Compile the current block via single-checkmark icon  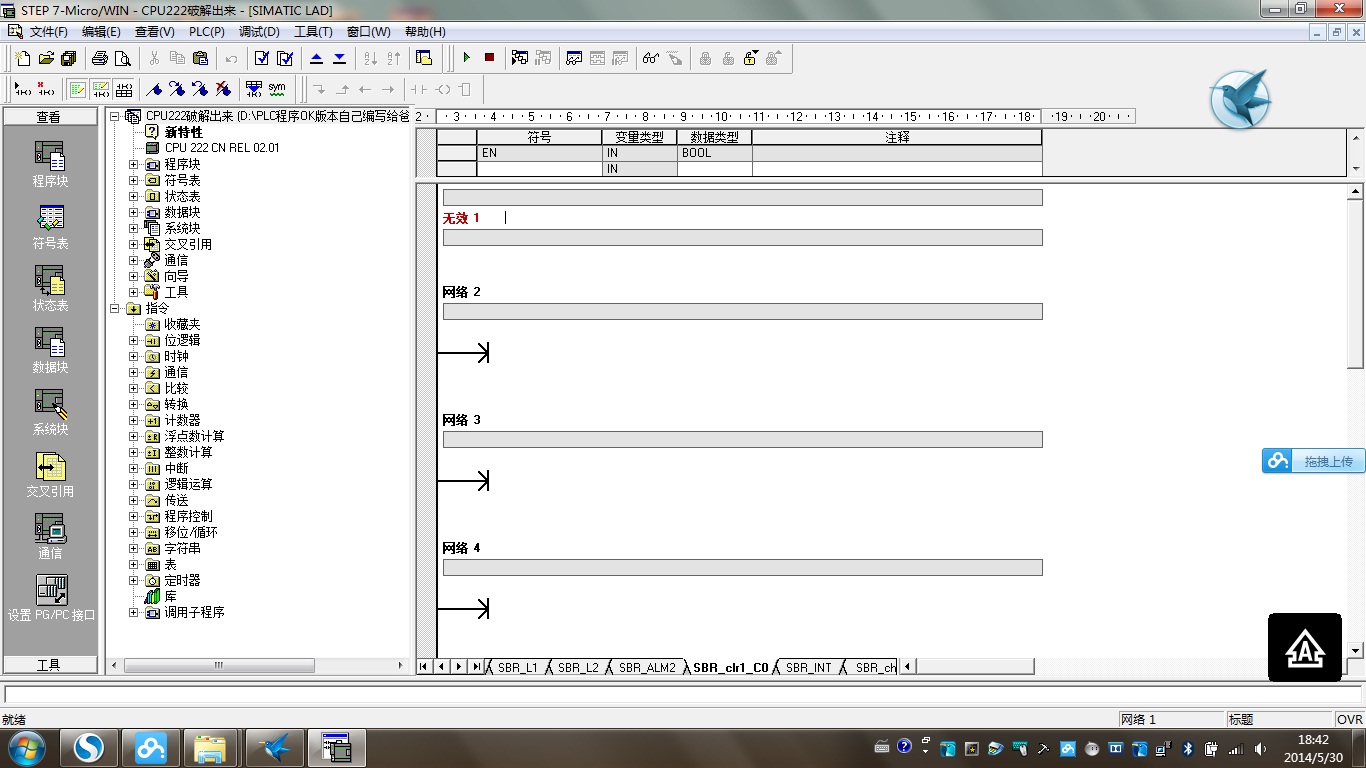[x=262, y=58]
